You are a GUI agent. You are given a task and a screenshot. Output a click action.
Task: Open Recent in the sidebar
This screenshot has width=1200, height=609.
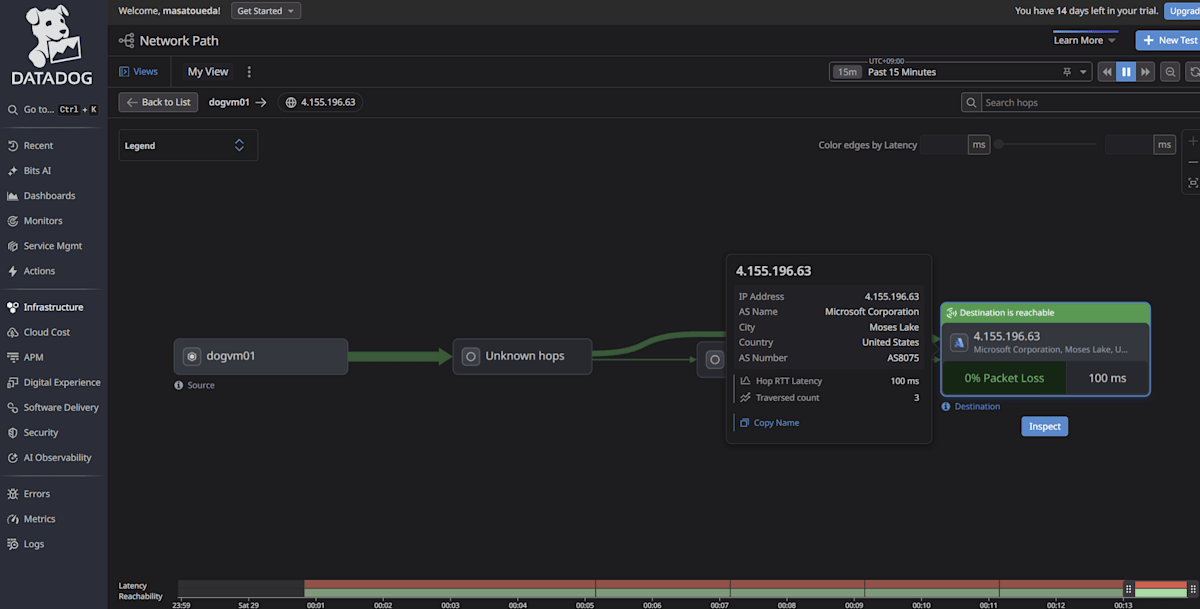pos(38,146)
